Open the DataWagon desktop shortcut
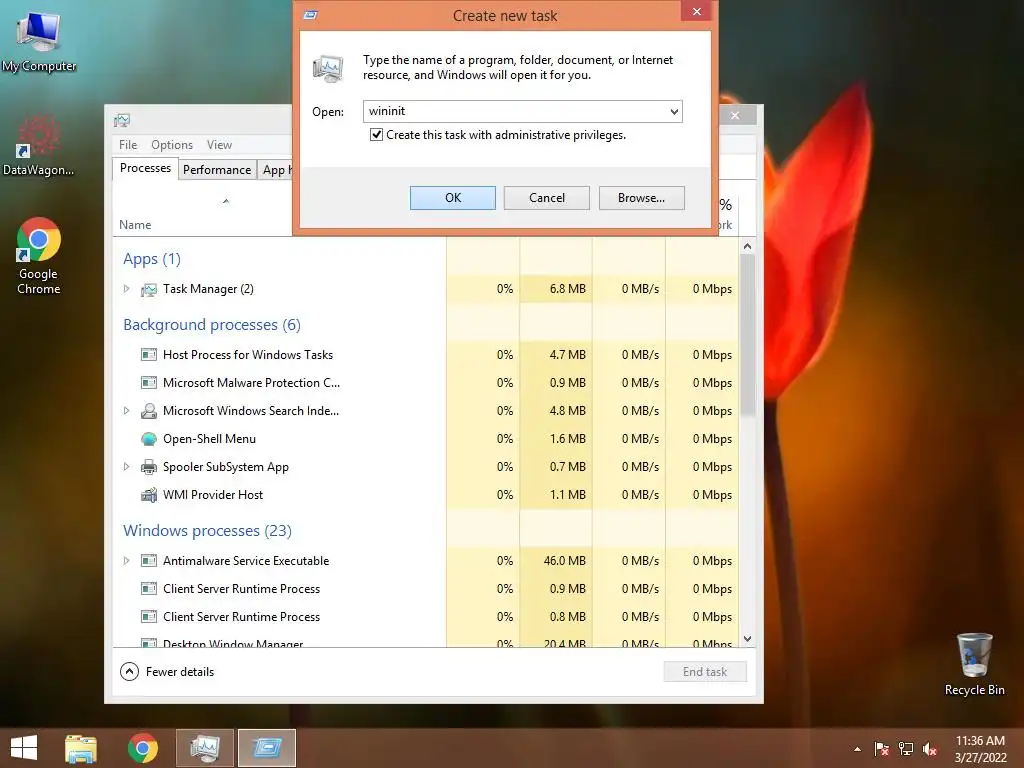 (39, 145)
